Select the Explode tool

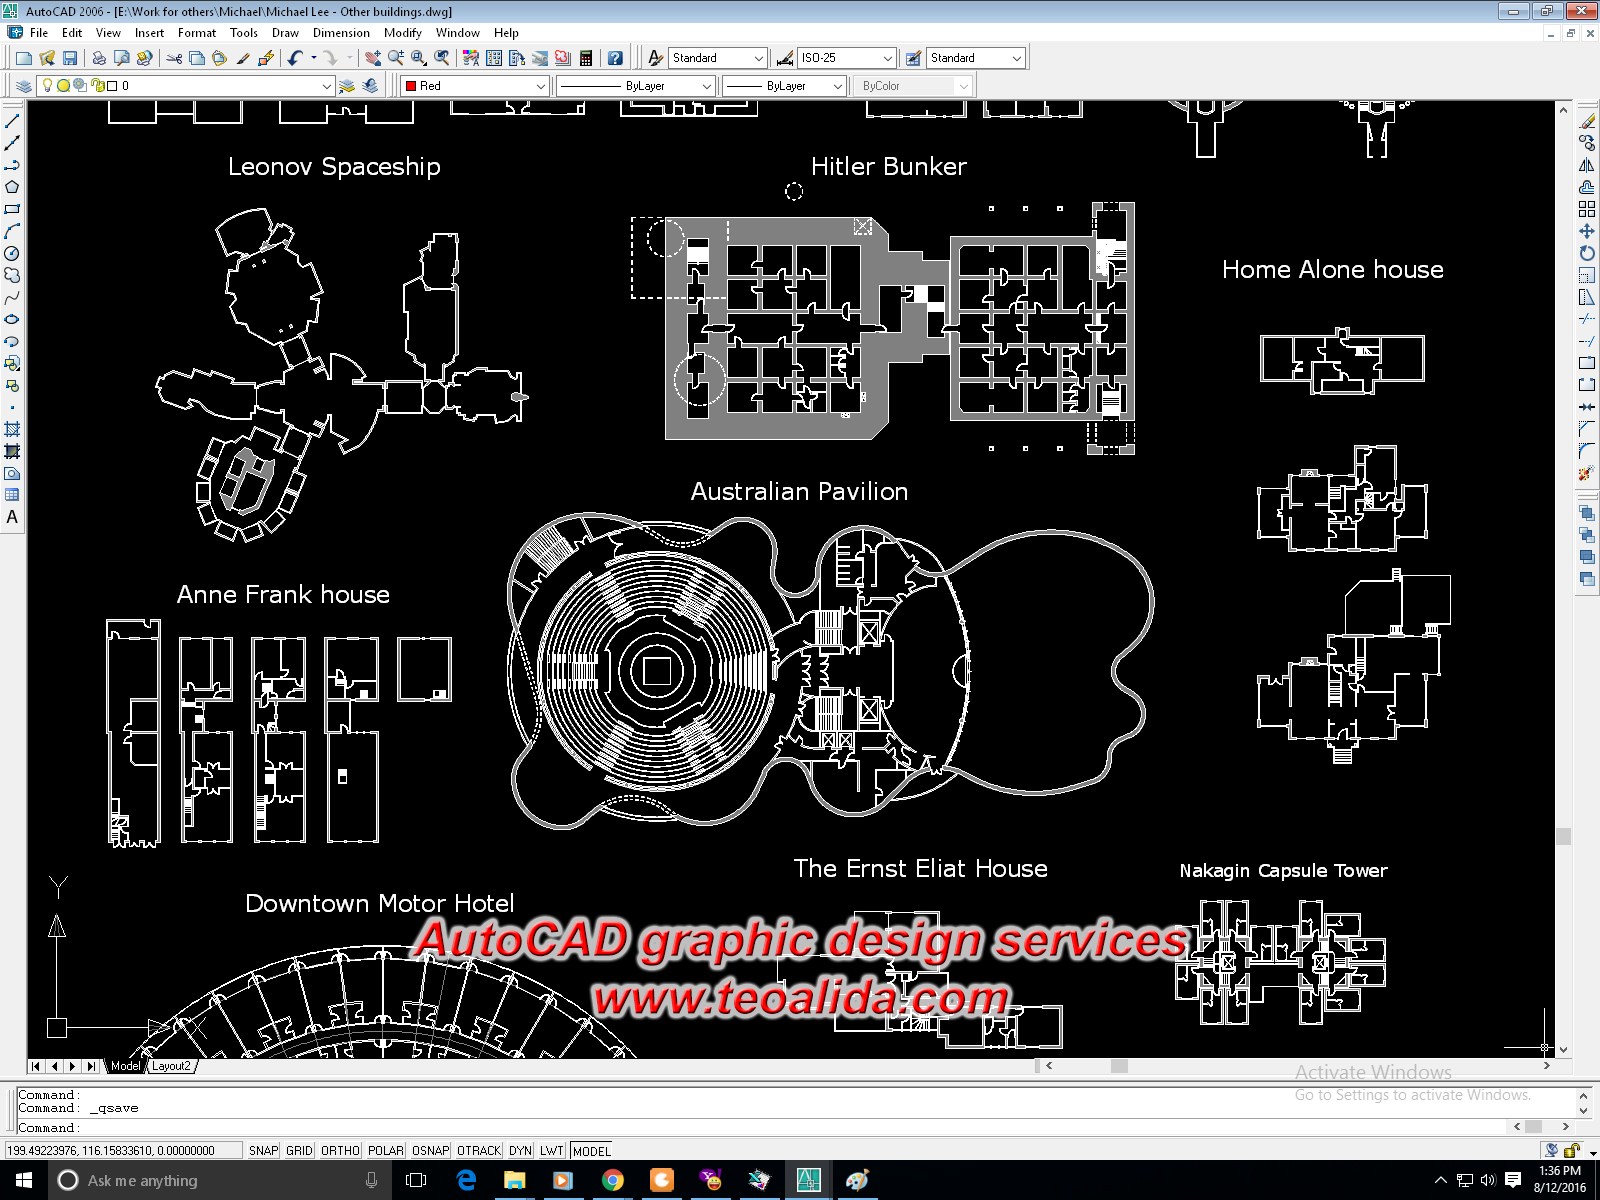click(1587, 473)
